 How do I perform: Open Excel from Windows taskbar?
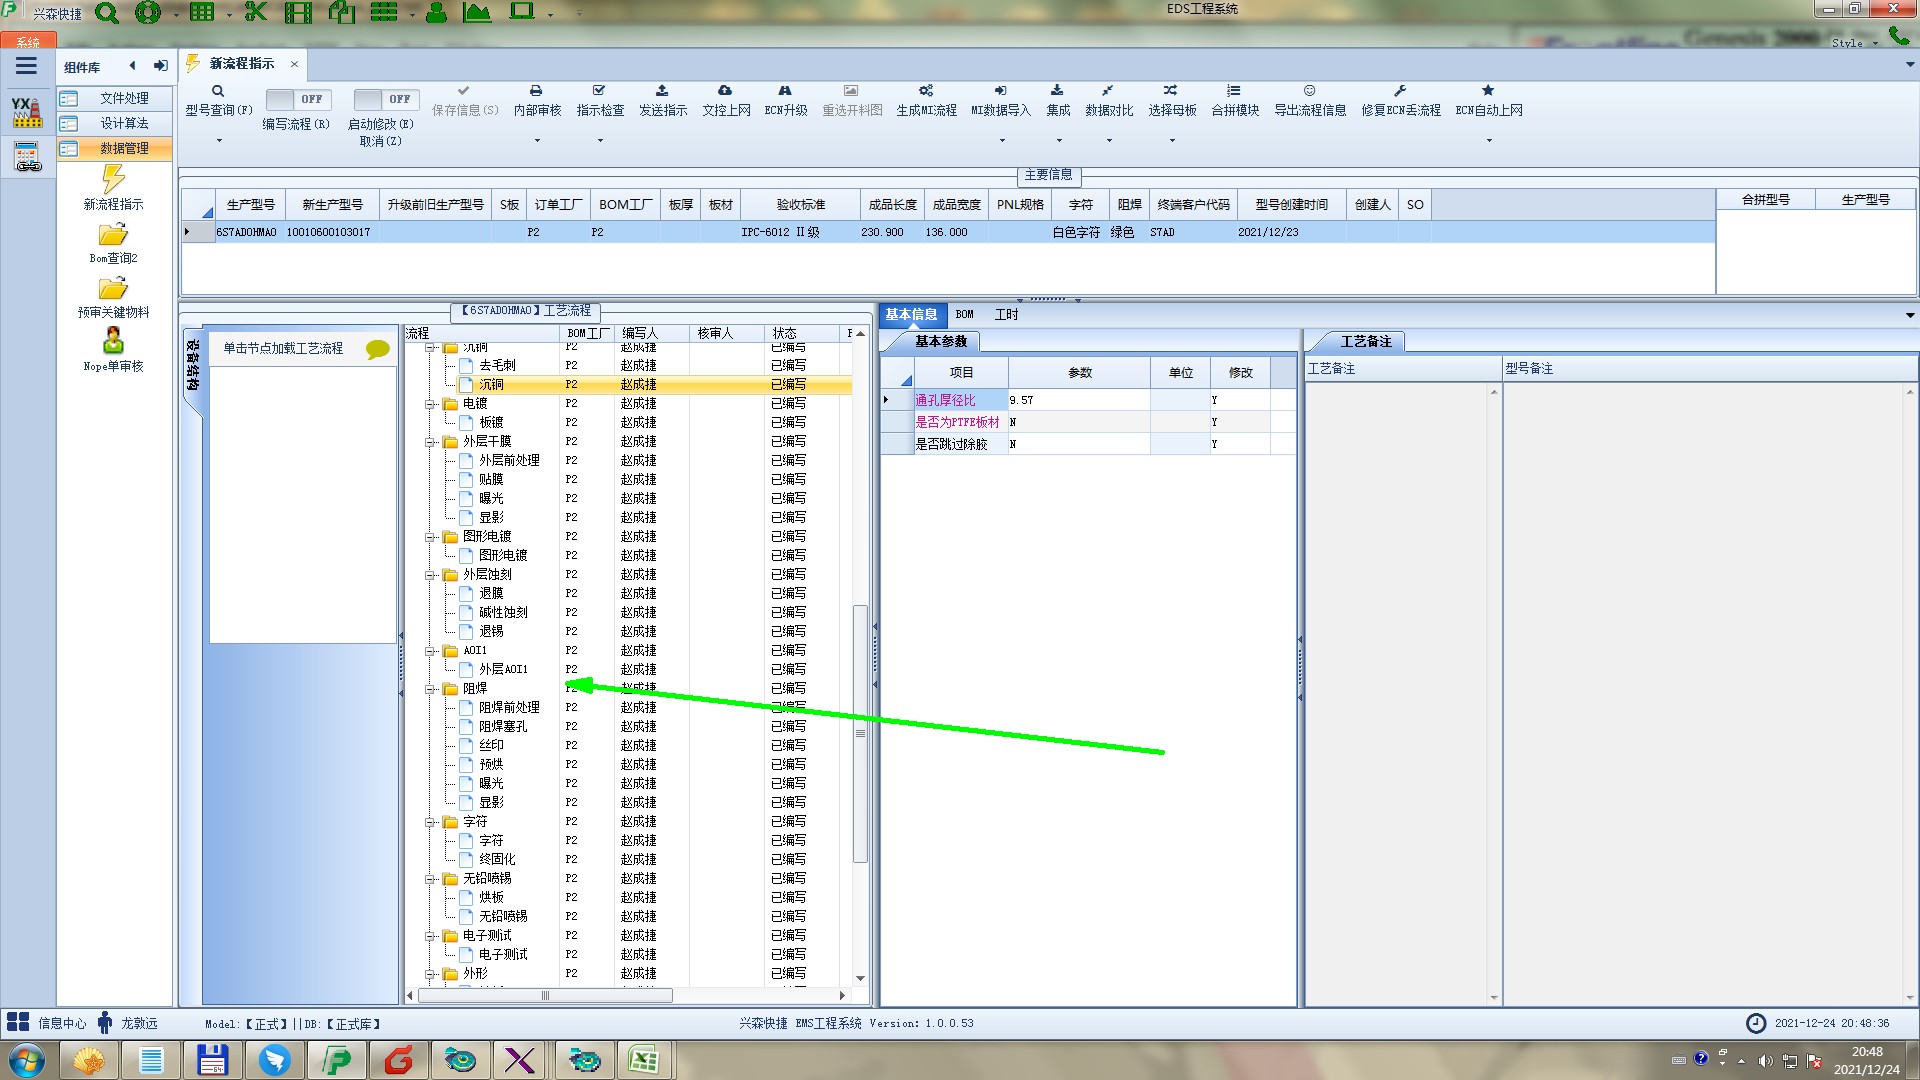tap(644, 1060)
